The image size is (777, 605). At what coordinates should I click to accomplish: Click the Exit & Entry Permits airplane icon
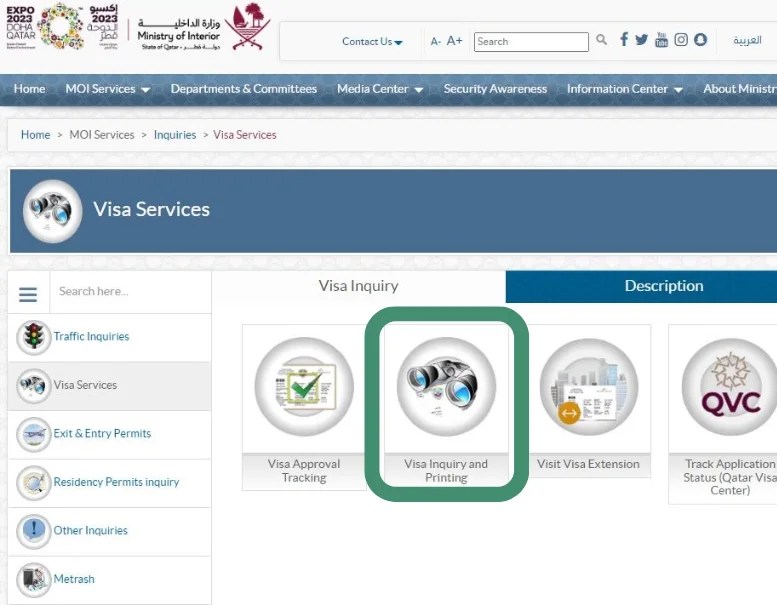34,434
